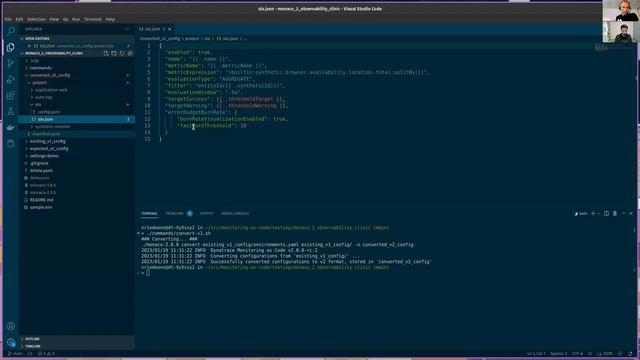This screenshot has height=360, width=640.
Task: Split the terminal panel
Action: (x=607, y=213)
